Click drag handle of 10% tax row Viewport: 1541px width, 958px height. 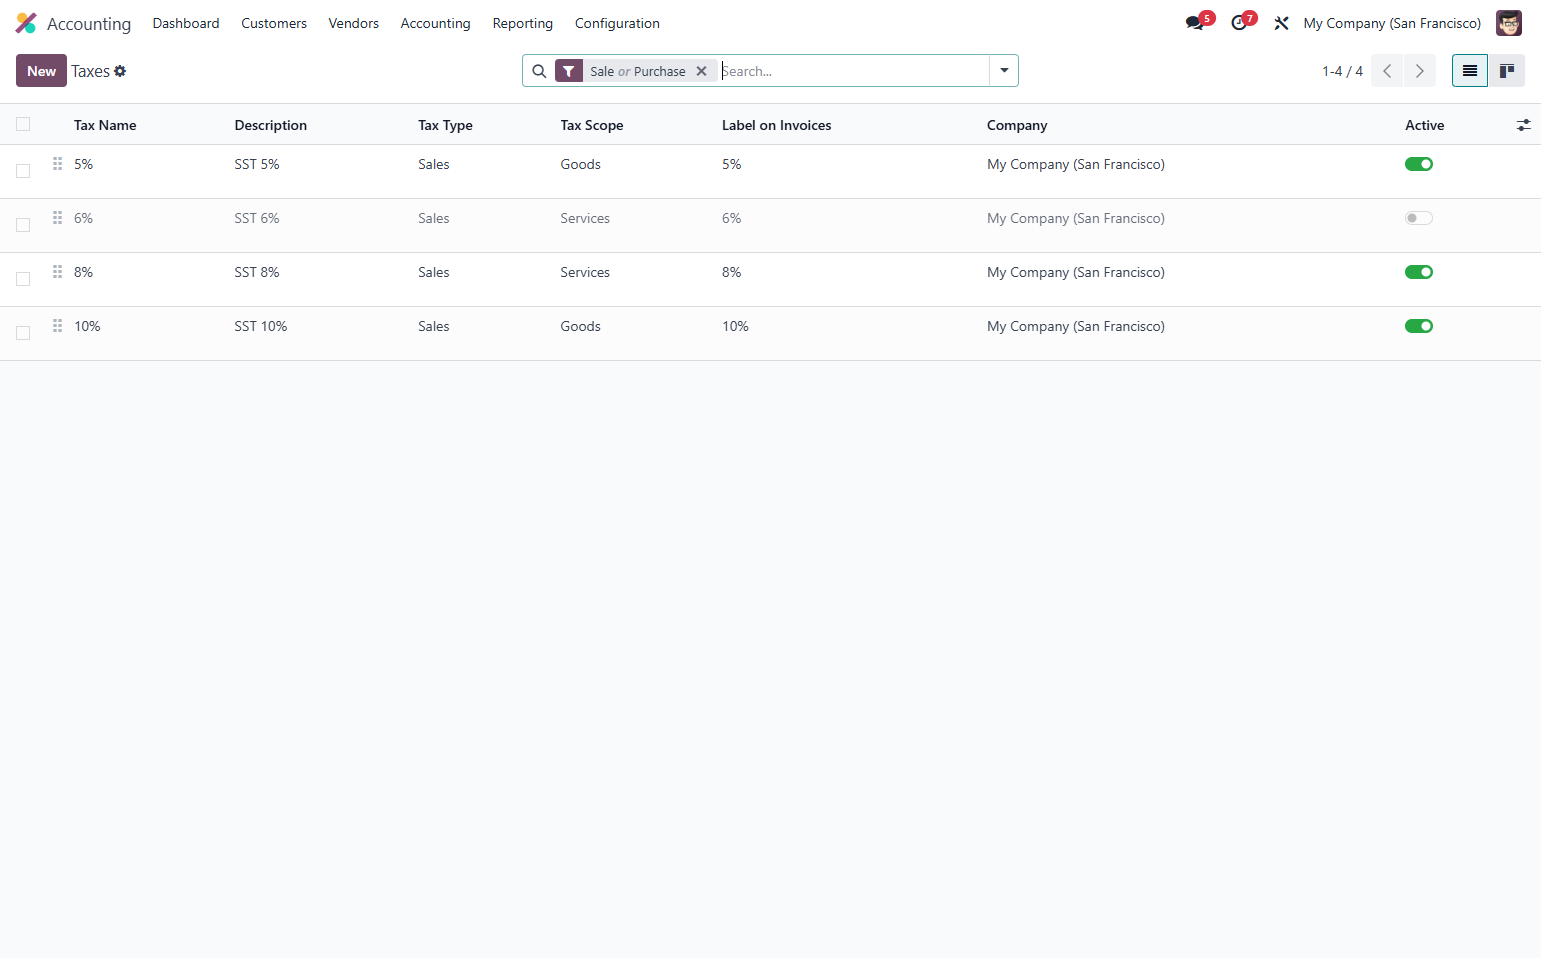click(58, 325)
